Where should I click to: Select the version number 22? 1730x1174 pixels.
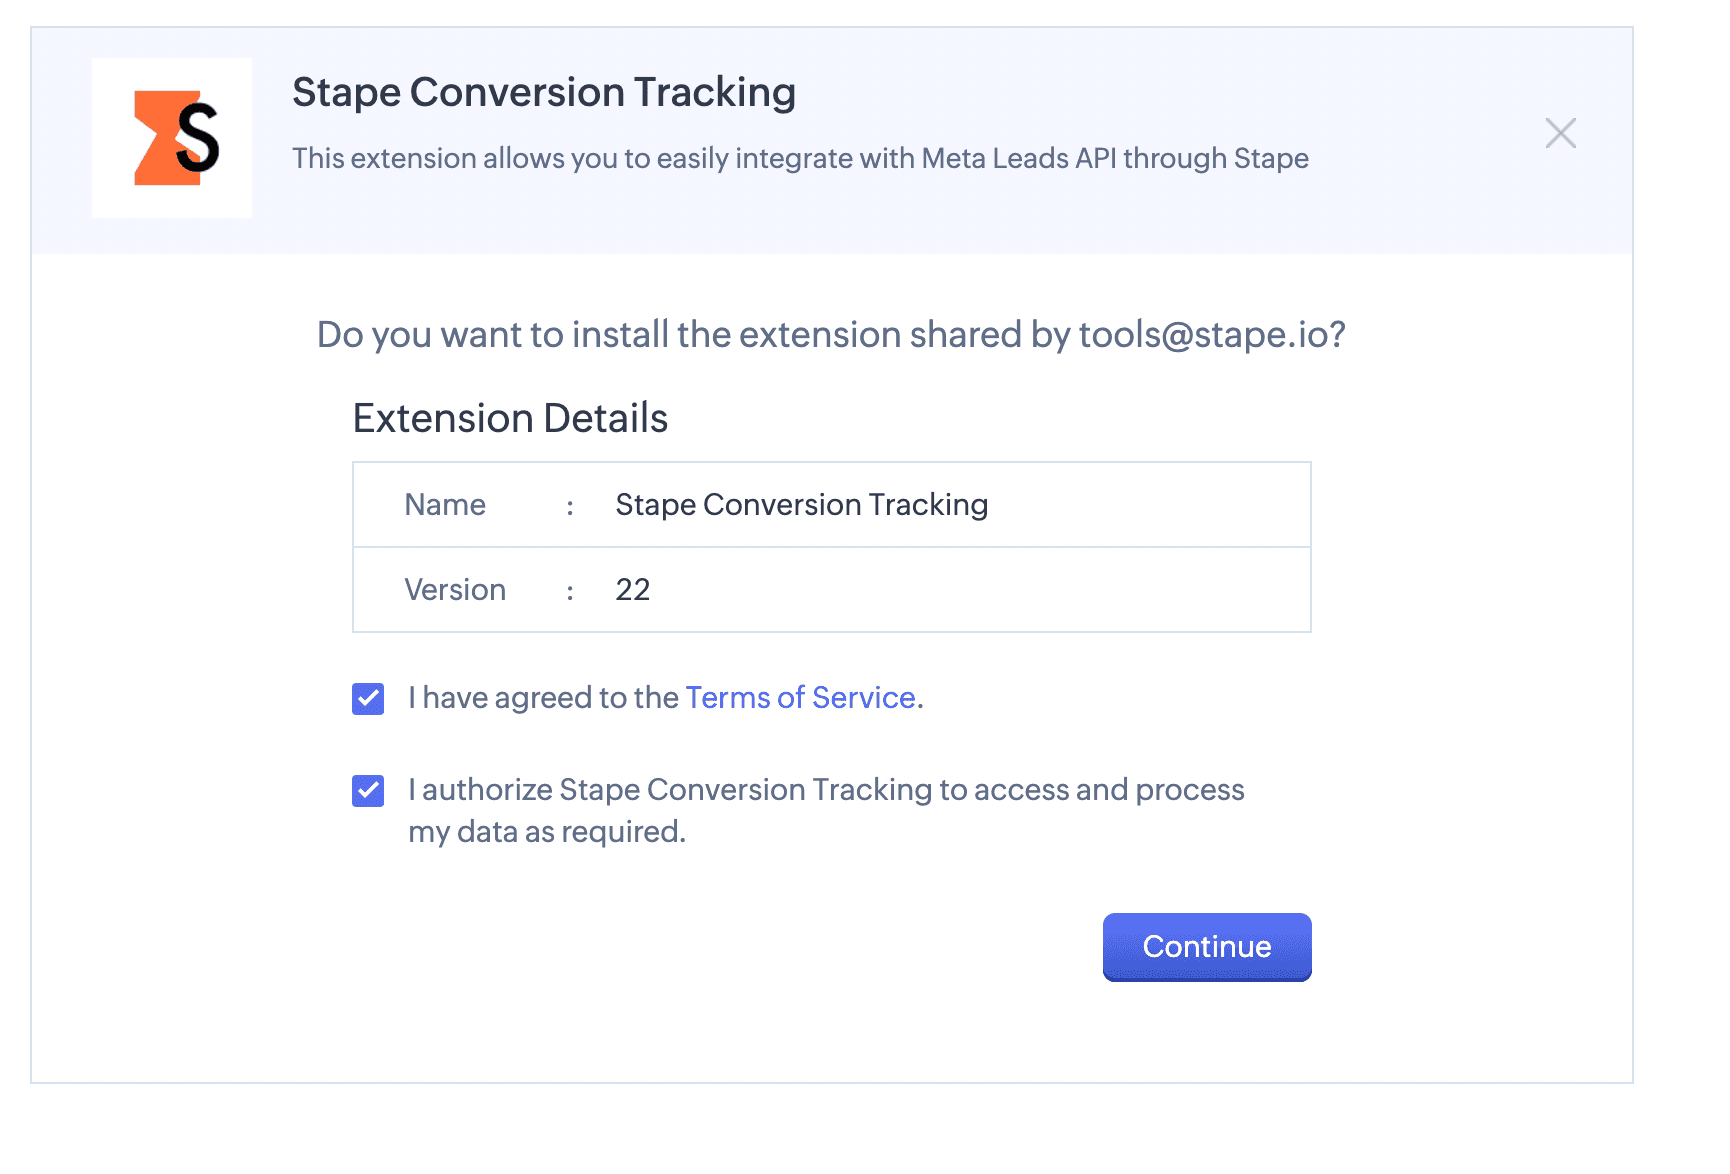pyautogui.click(x=632, y=590)
